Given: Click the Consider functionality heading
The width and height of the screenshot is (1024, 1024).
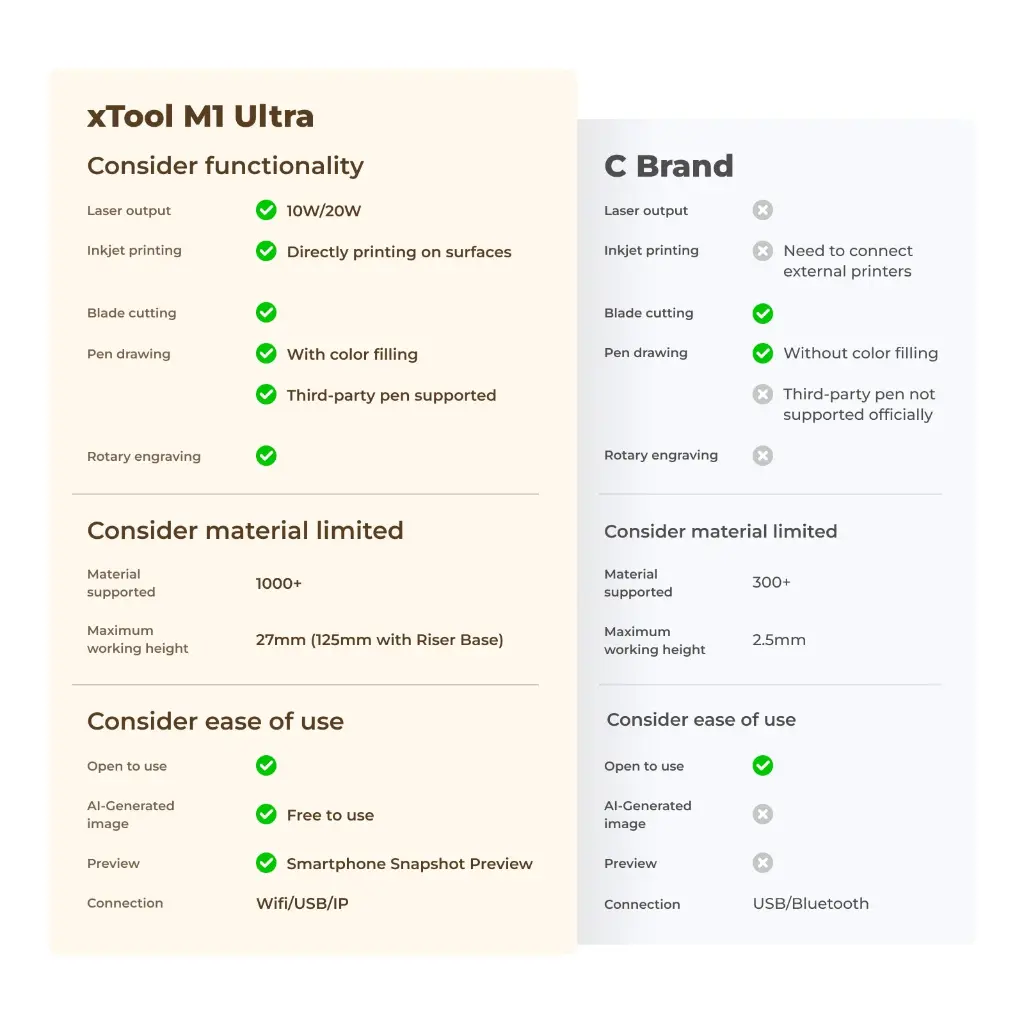Looking at the screenshot, I should [x=225, y=166].
